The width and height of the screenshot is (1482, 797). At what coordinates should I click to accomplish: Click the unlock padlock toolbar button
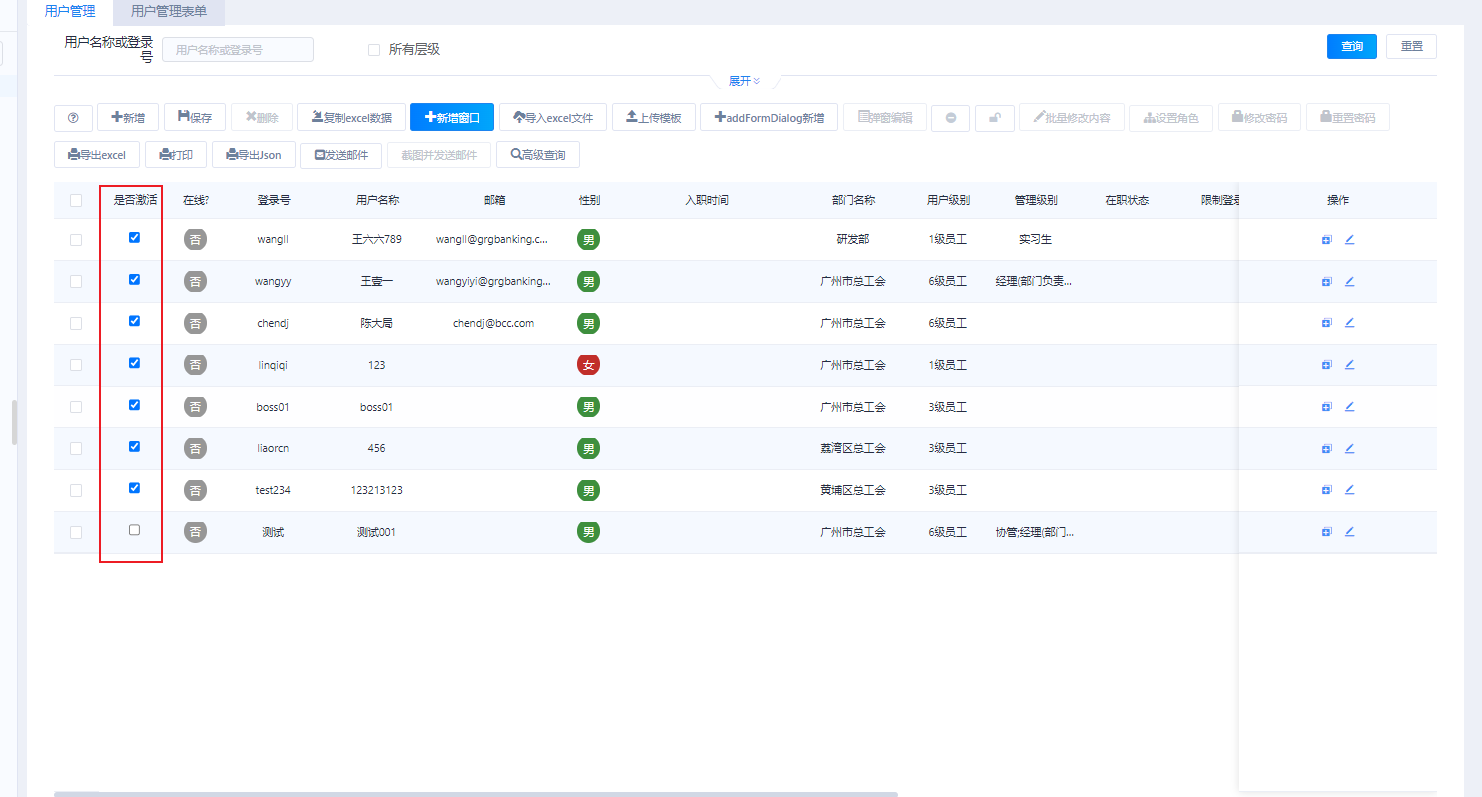coord(994,117)
